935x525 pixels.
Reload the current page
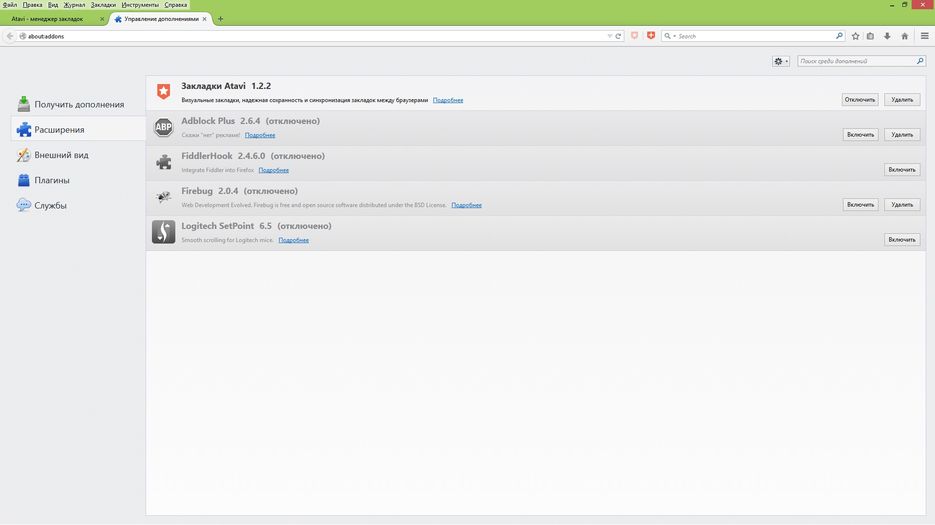tap(618, 36)
